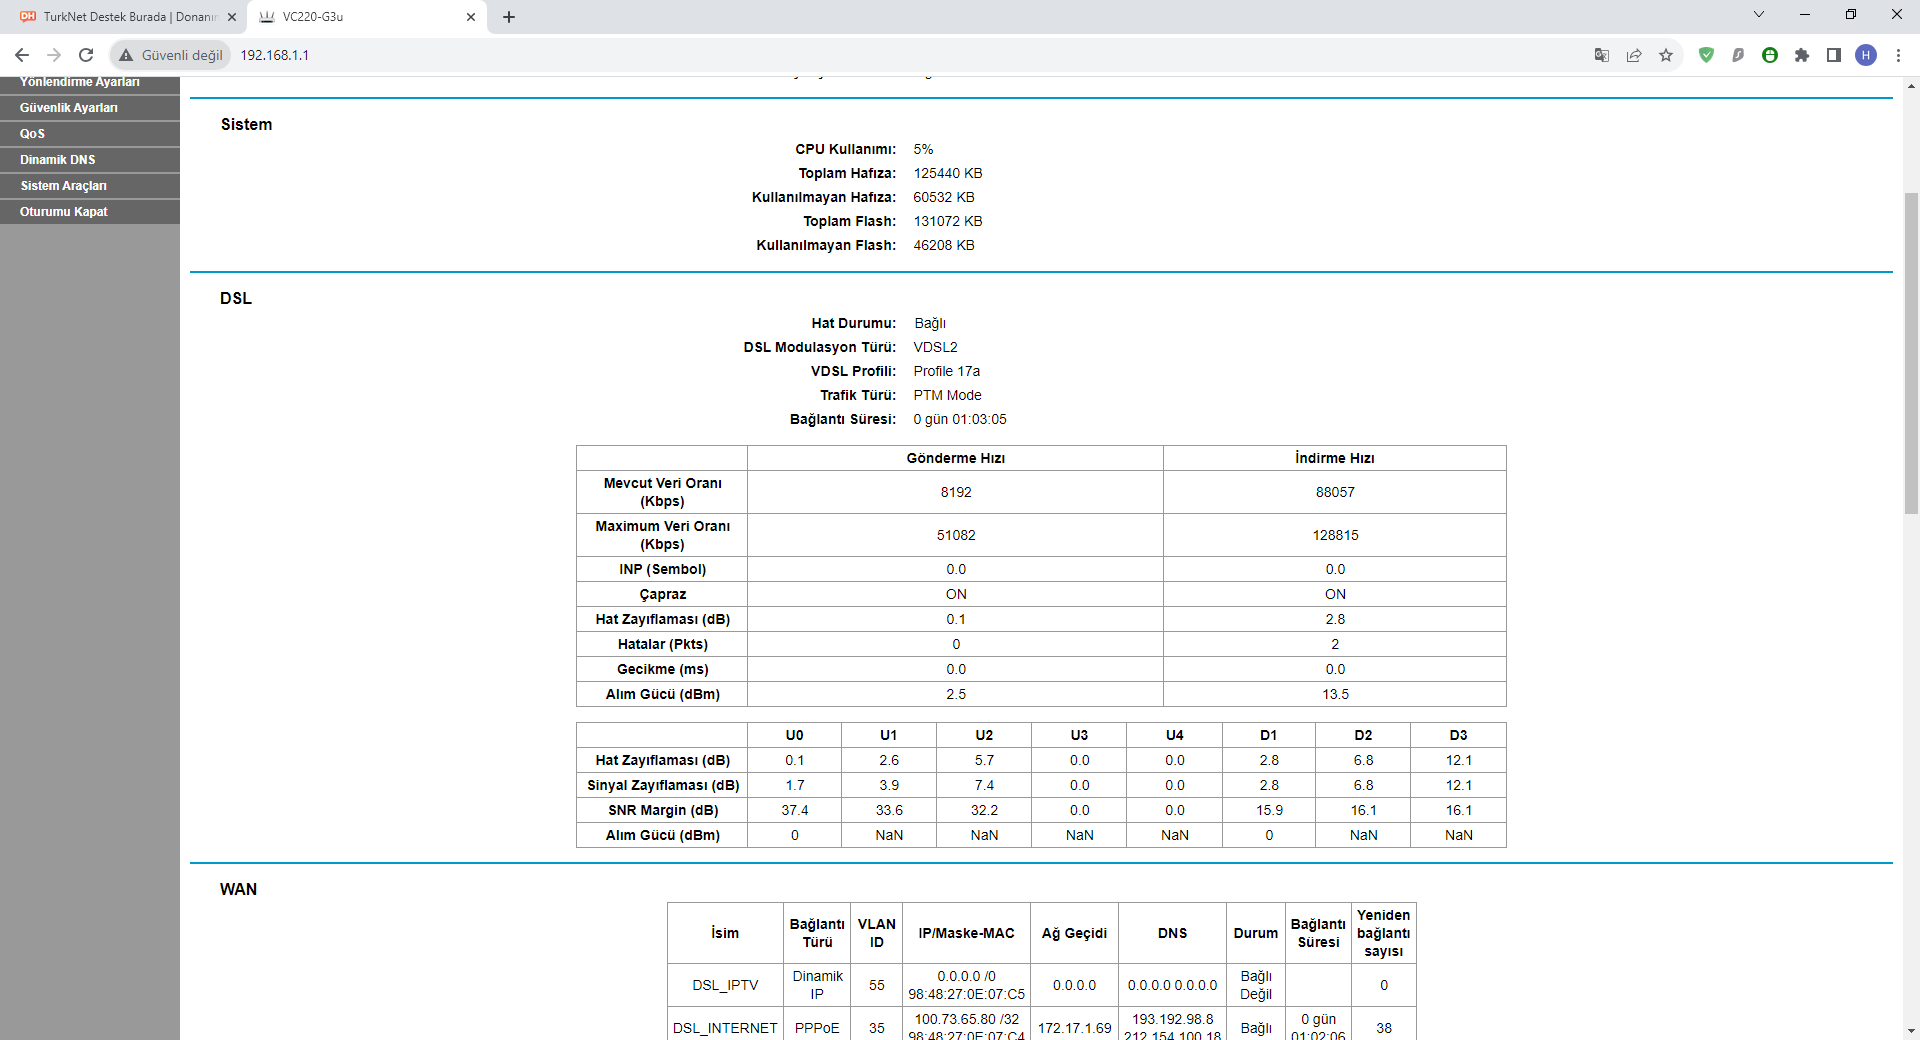Select the U0 SNR Margin cell 37.4

coord(795,810)
